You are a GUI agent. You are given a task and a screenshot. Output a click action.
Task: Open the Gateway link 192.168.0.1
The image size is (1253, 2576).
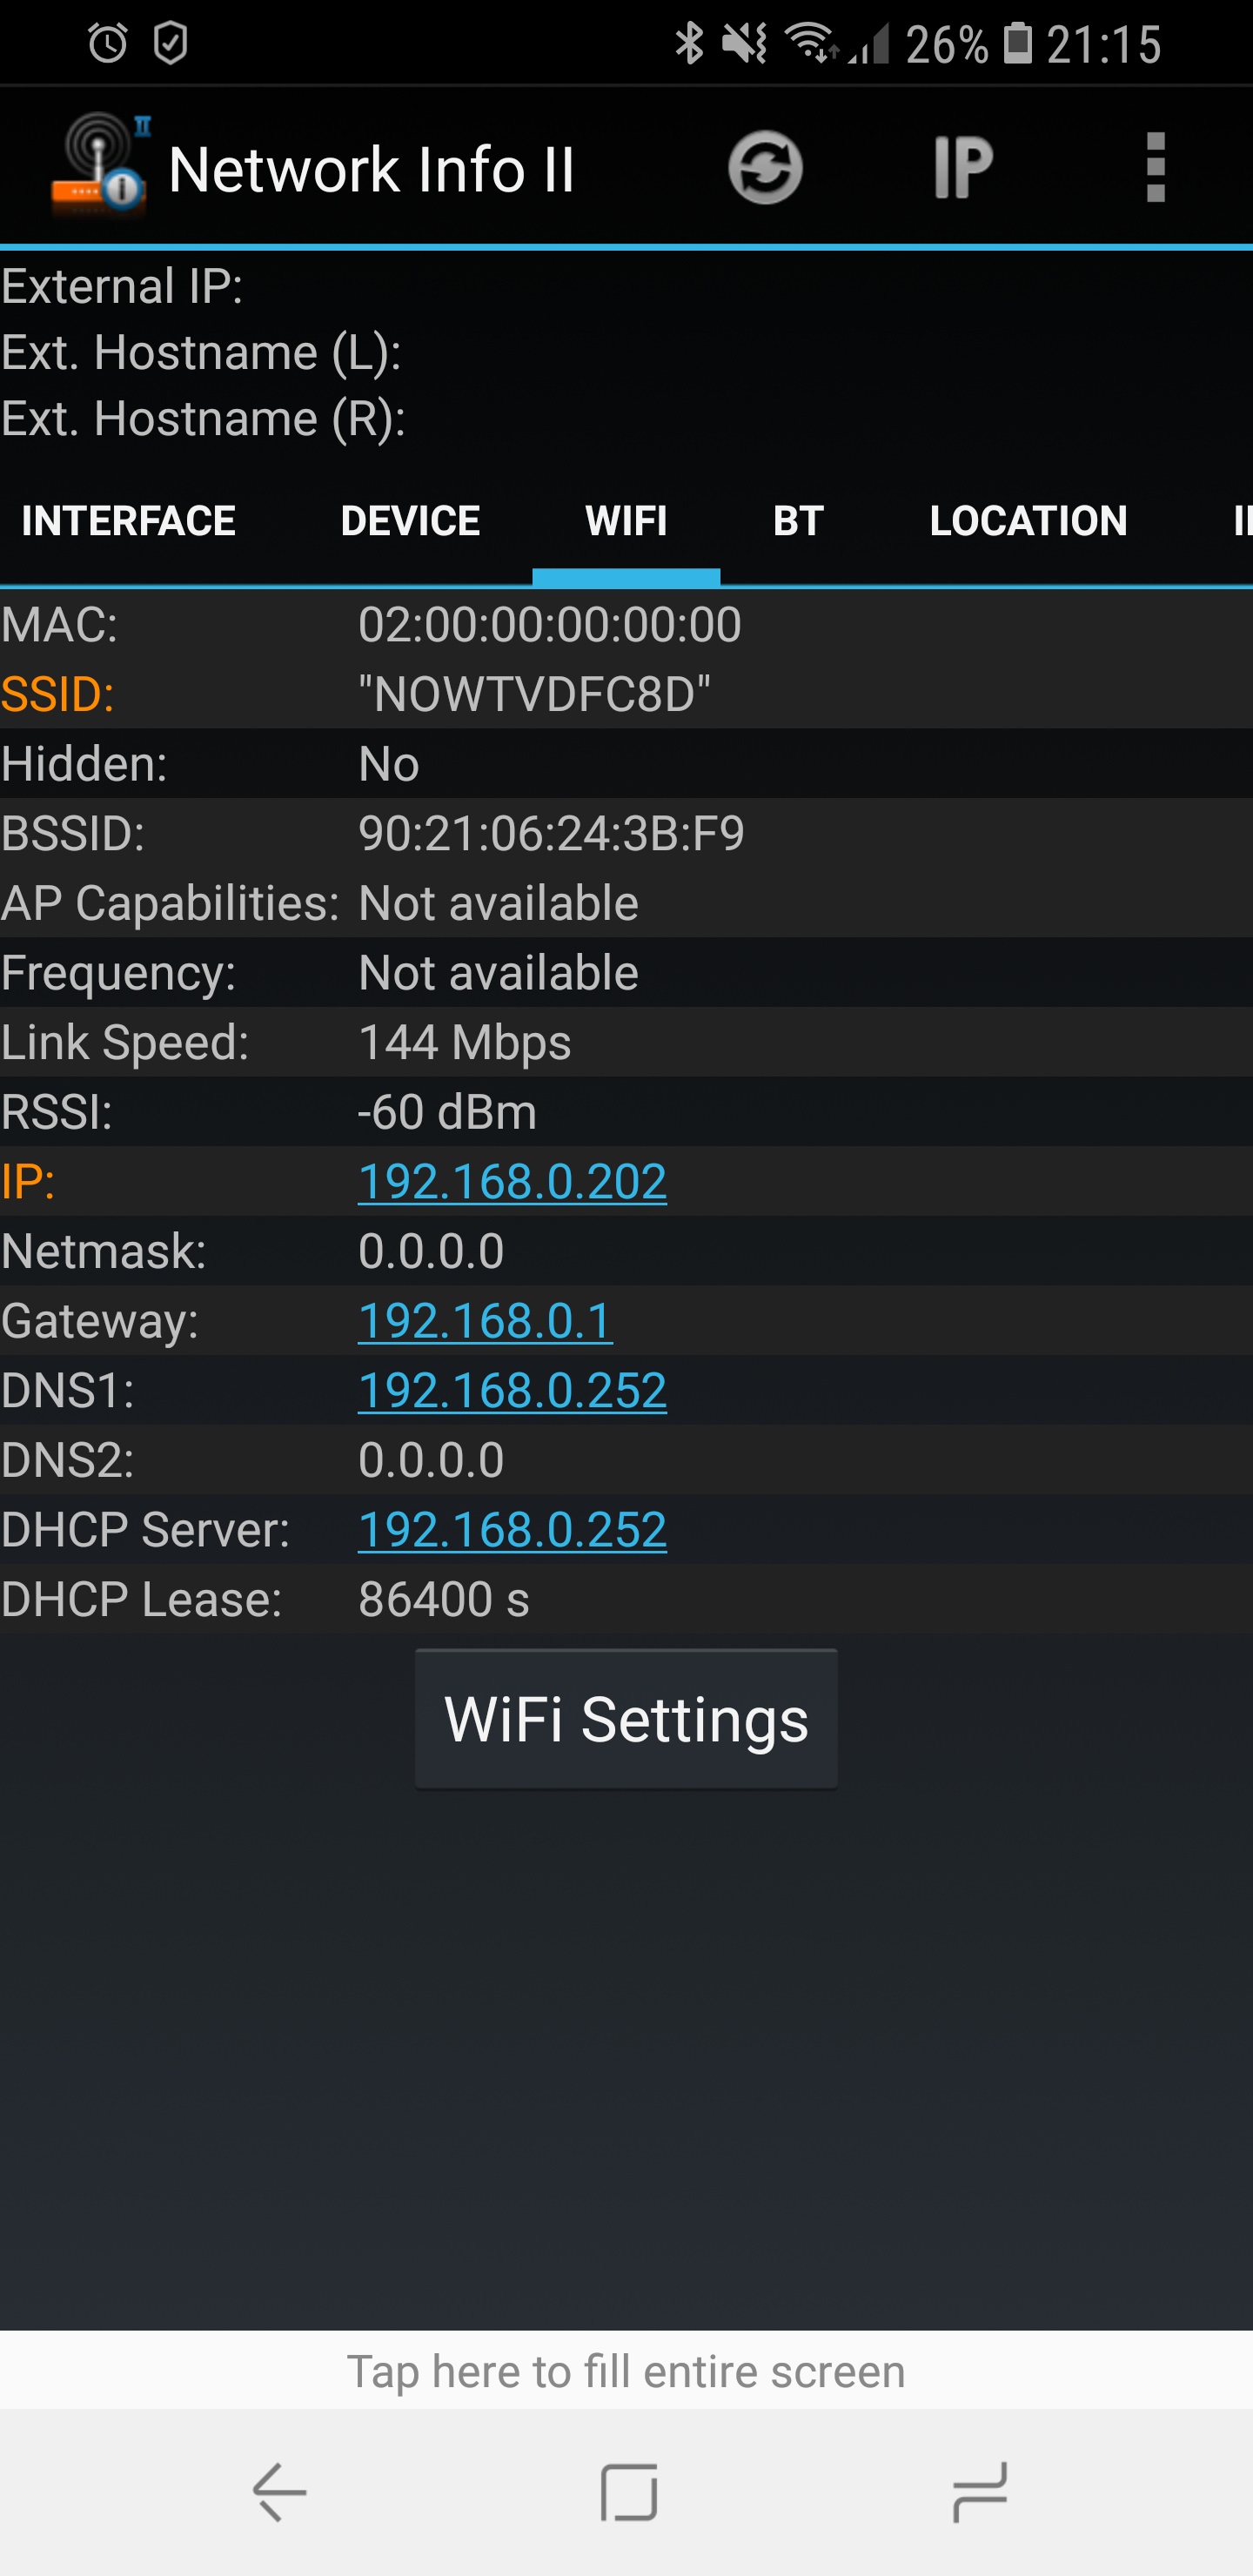[485, 1321]
